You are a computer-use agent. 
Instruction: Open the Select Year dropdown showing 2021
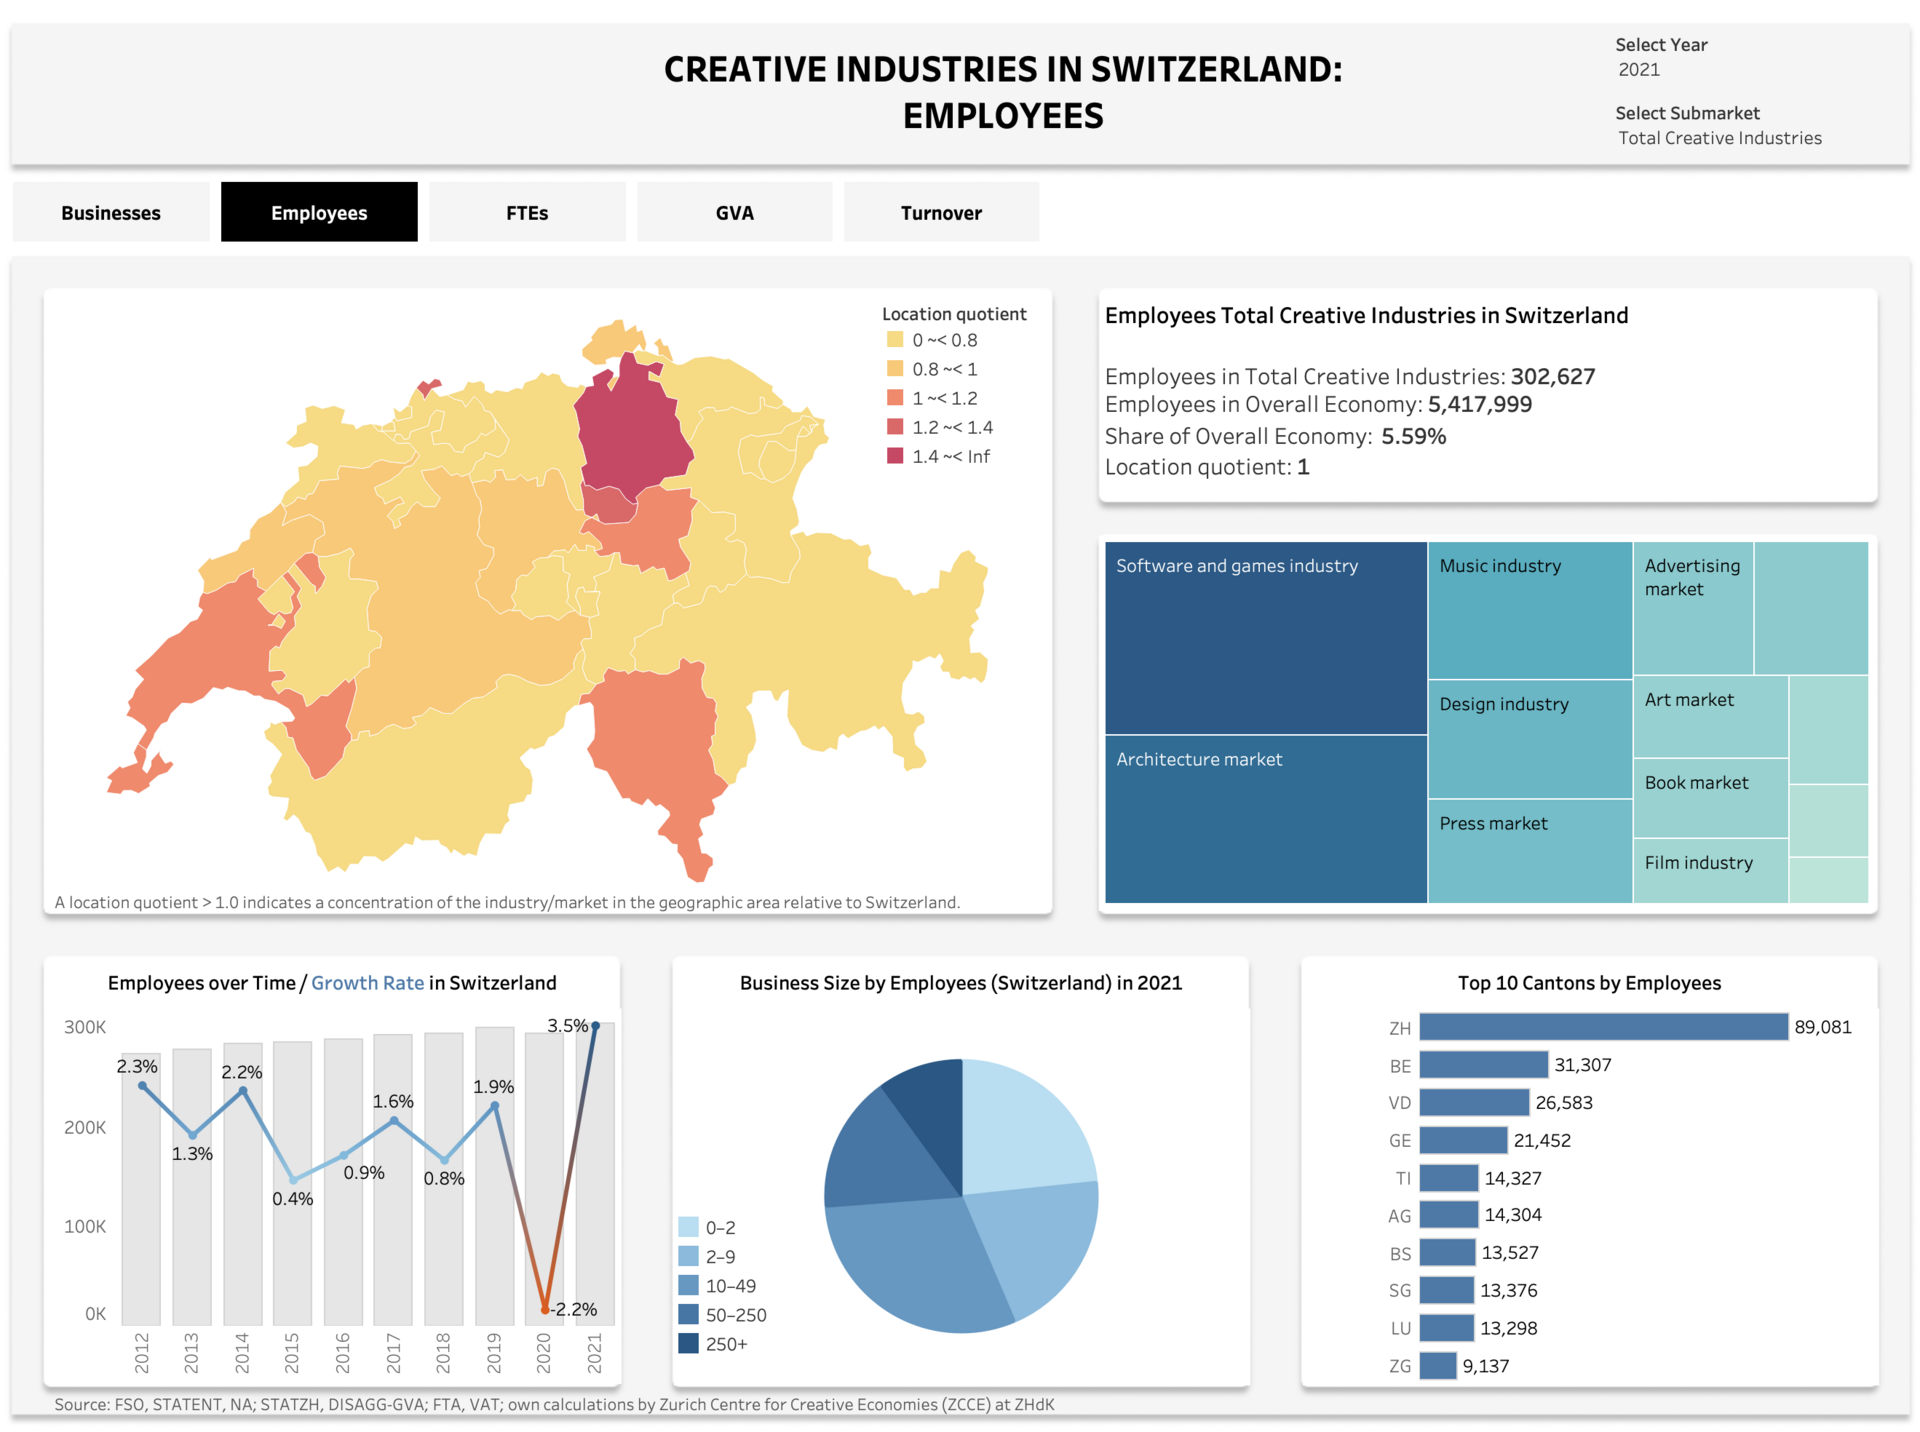click(1640, 70)
